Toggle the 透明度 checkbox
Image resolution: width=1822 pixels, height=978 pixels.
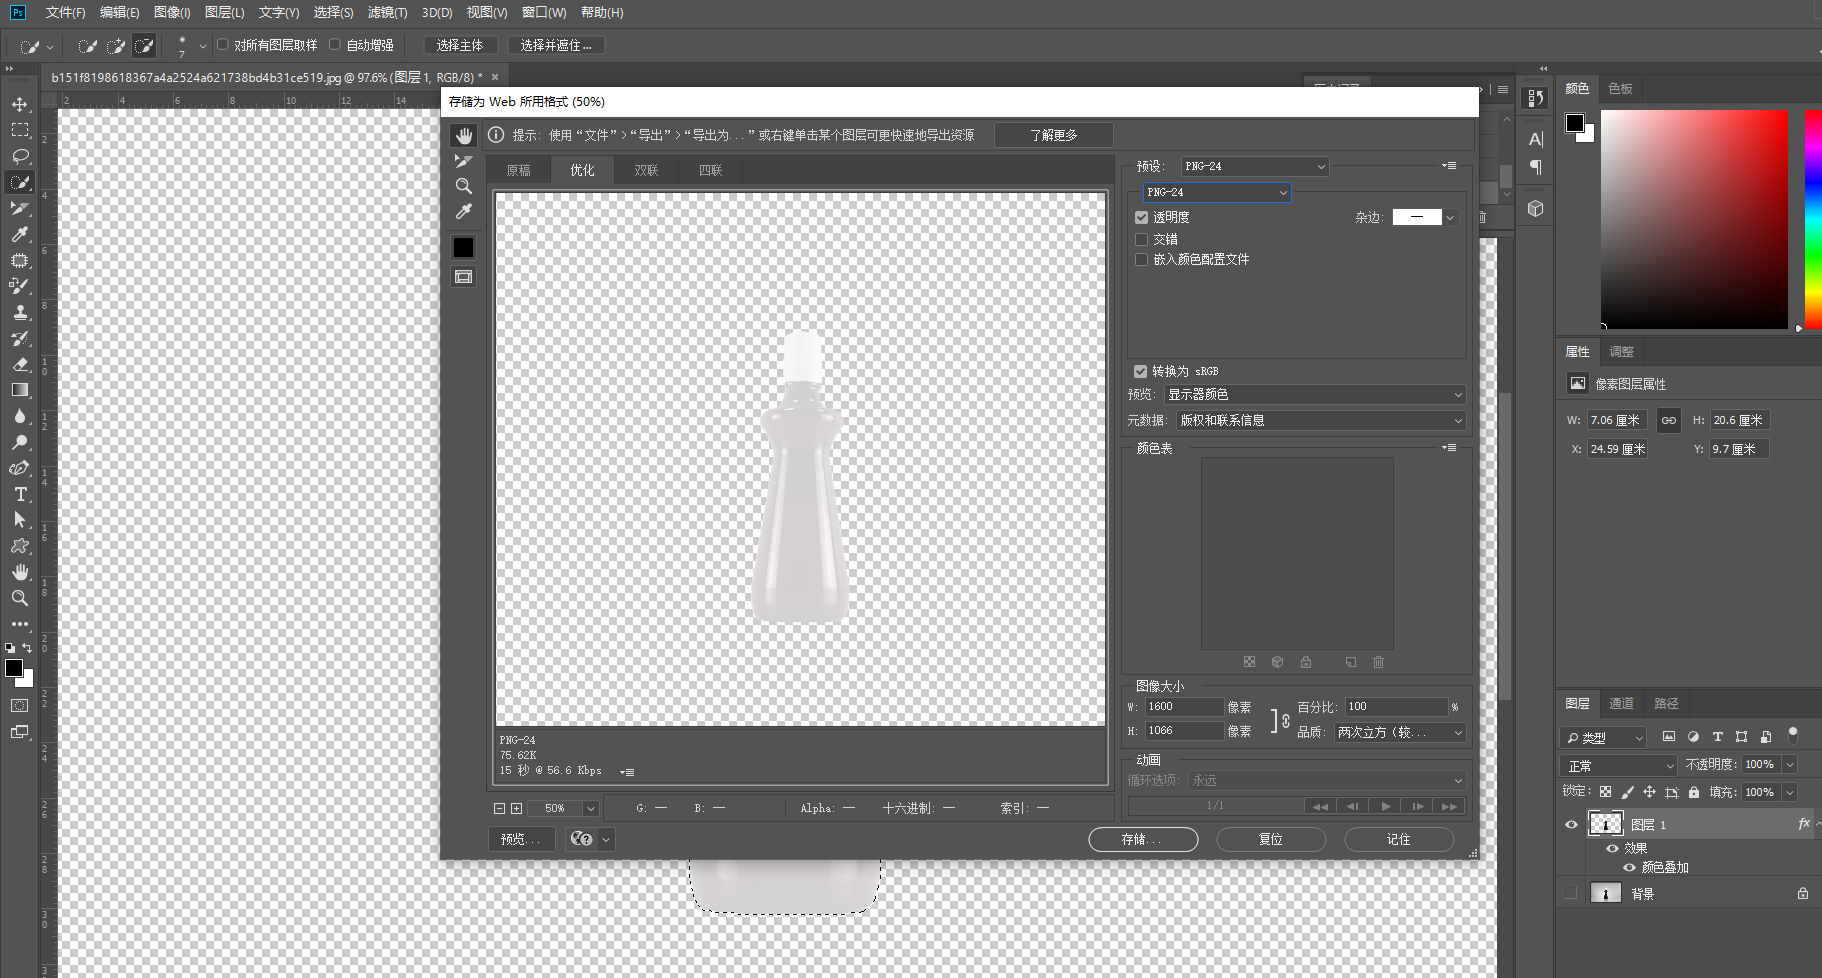1141,217
